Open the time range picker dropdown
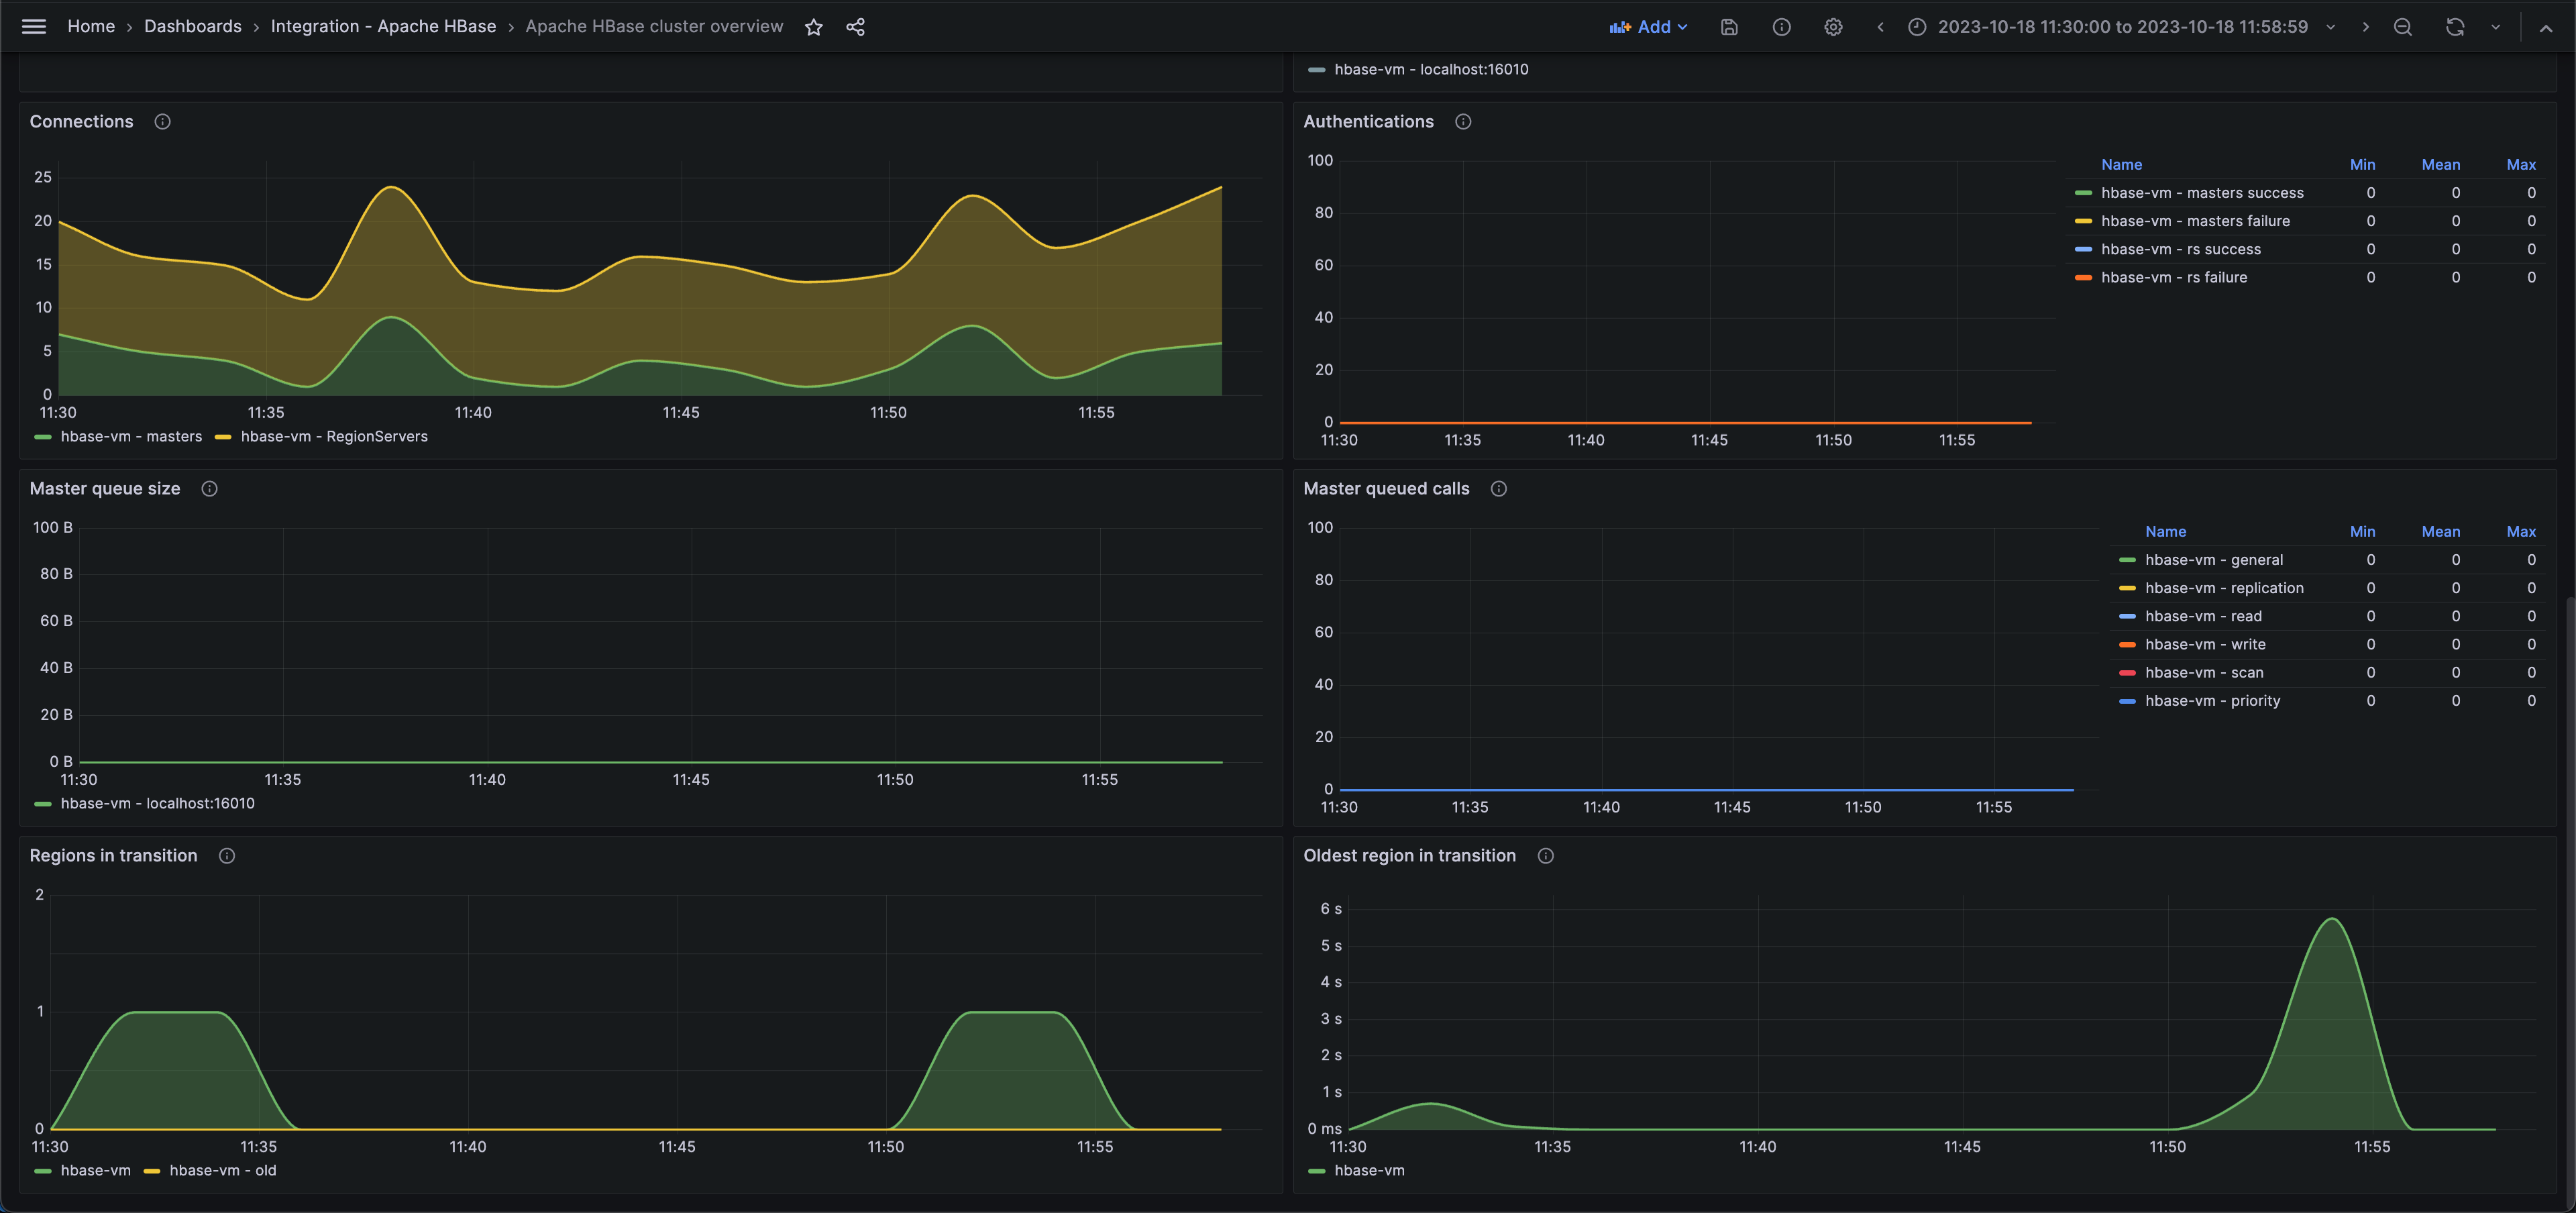The image size is (2576, 1213). coord(2122,27)
